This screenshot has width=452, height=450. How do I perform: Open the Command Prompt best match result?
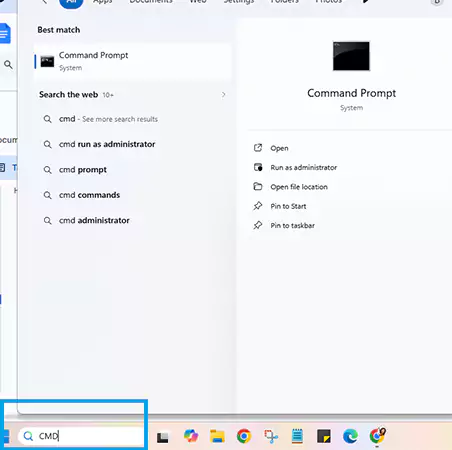click(x=133, y=61)
